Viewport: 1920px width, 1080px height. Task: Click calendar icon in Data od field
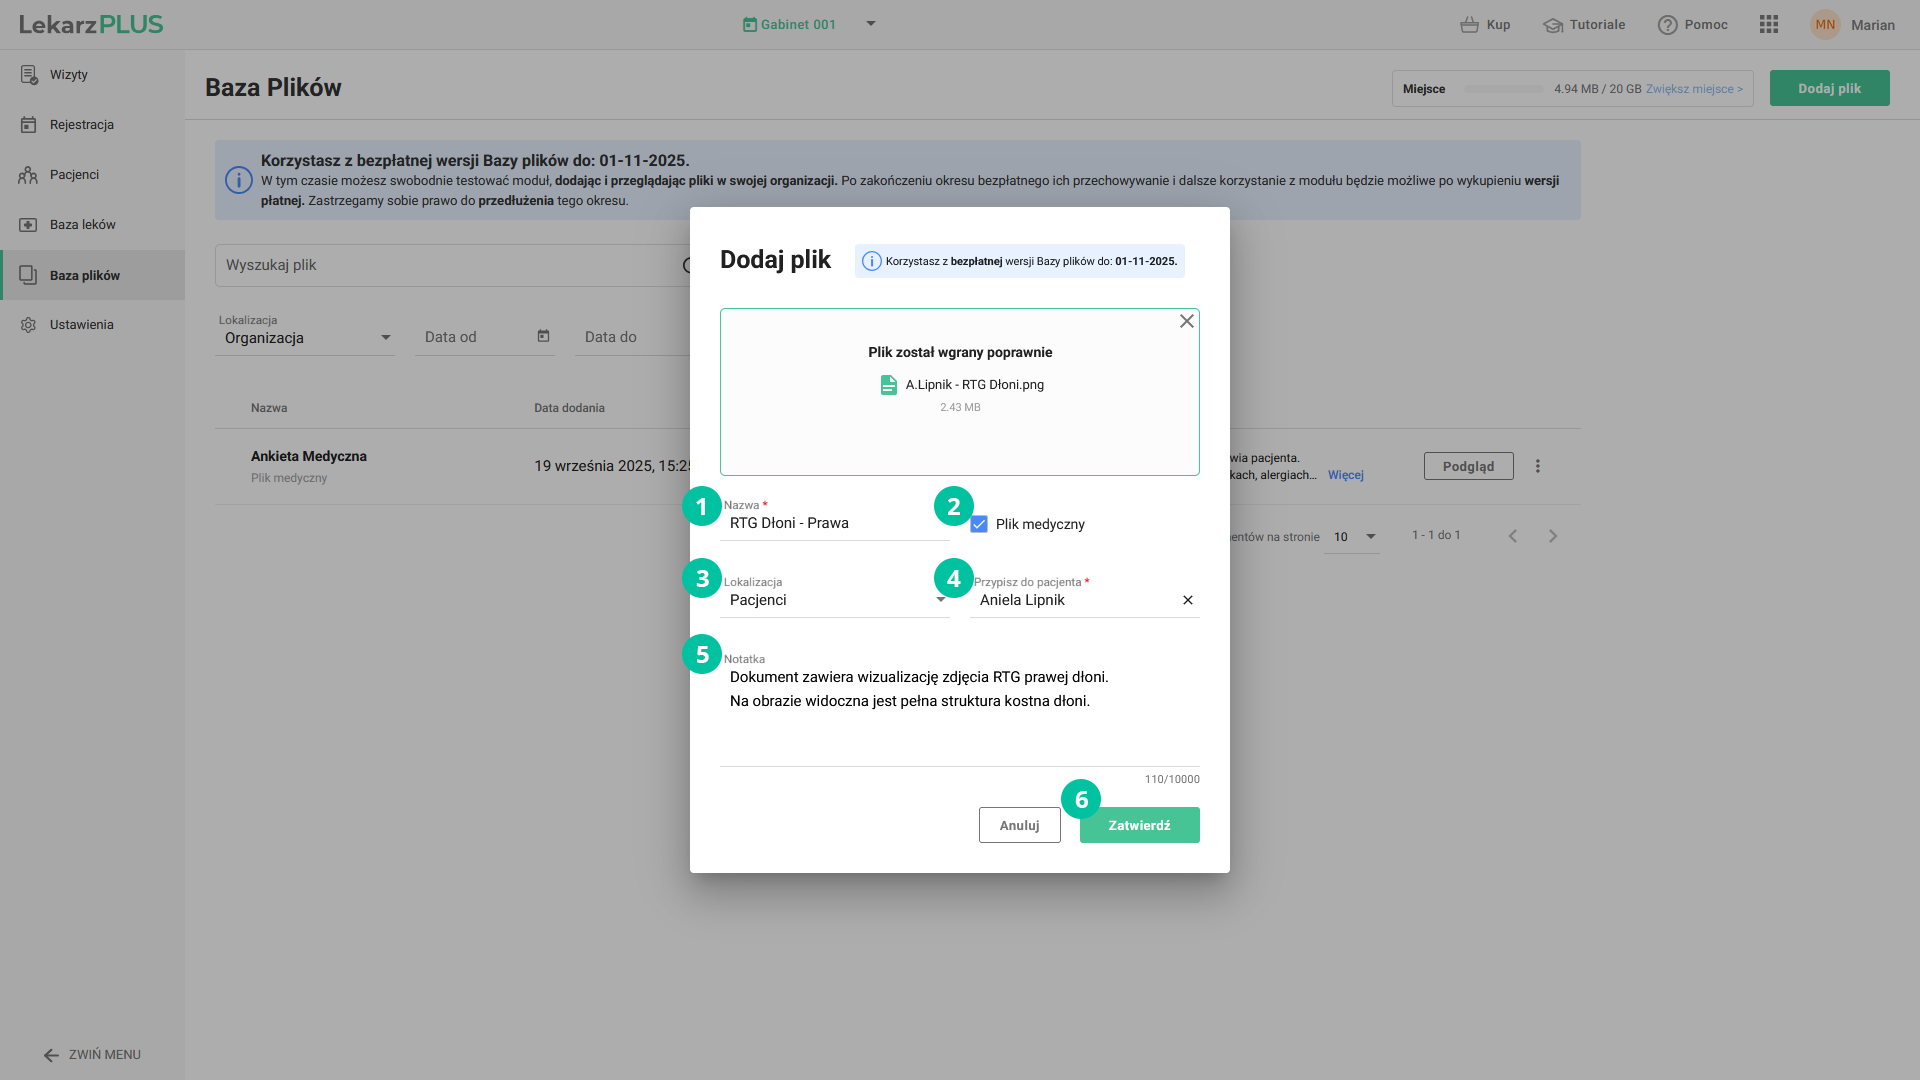click(543, 336)
